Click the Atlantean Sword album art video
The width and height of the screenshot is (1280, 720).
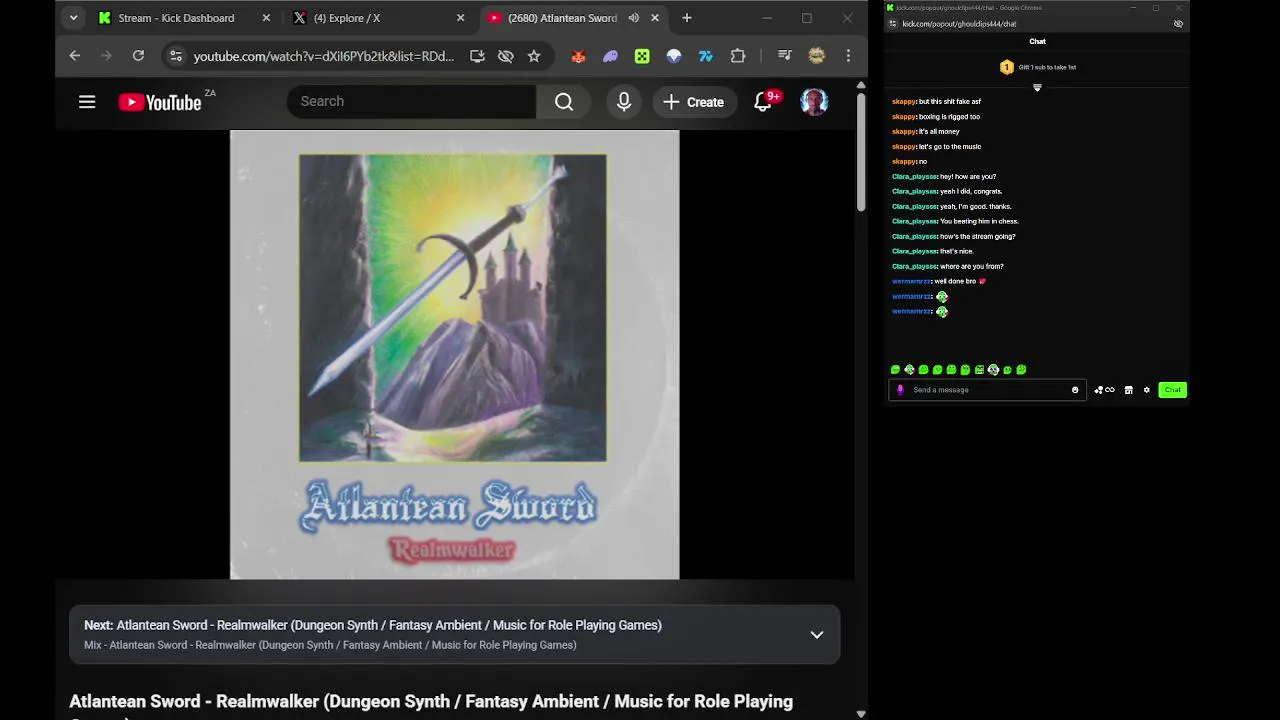454,355
